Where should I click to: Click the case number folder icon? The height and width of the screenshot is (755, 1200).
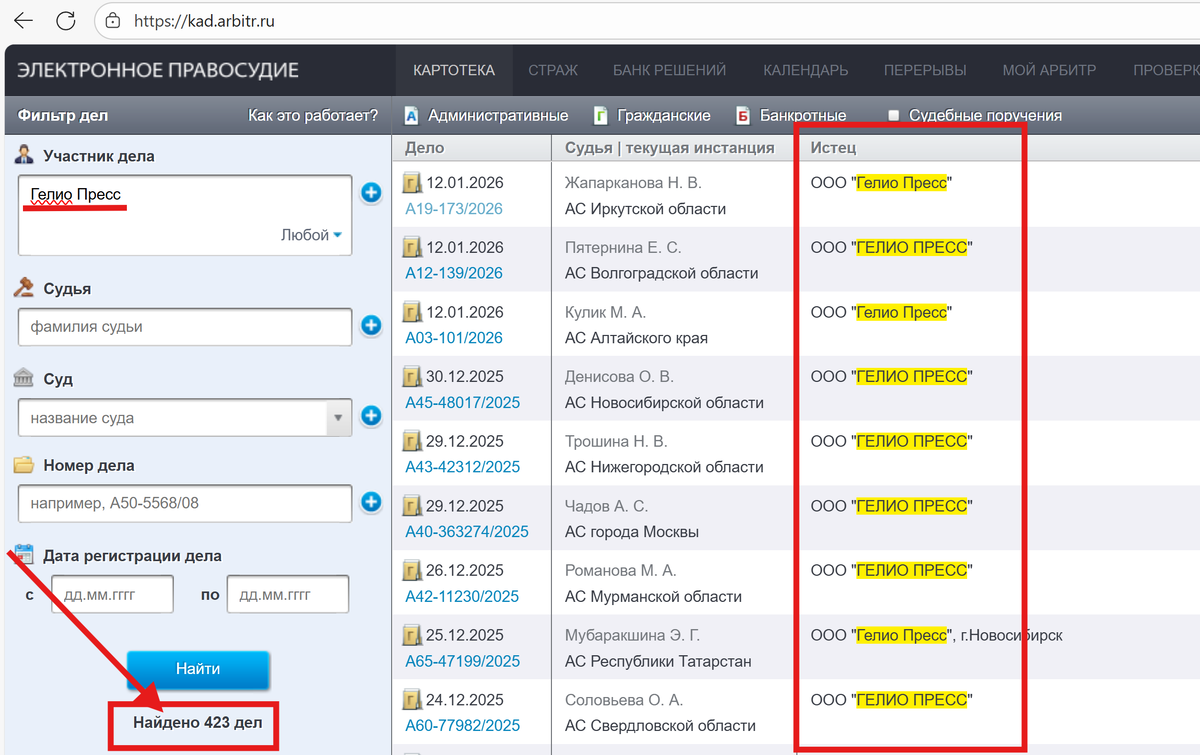24,465
